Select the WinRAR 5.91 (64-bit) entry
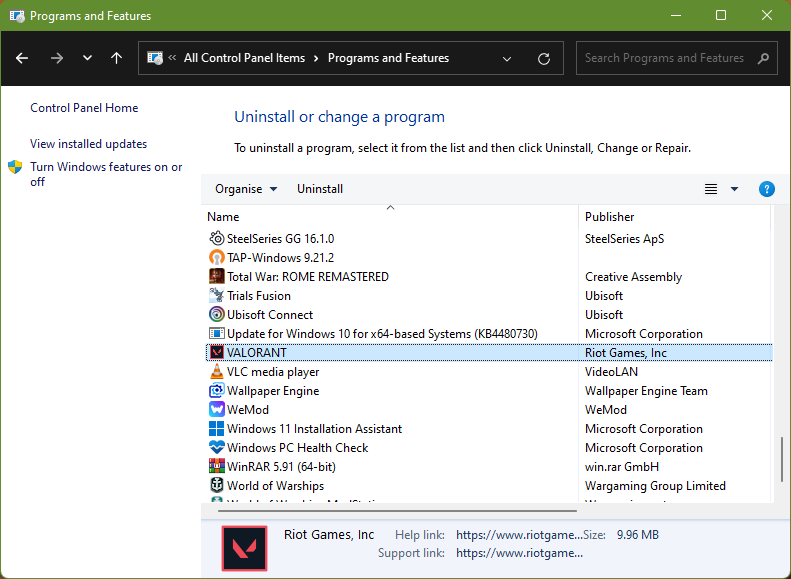The height and width of the screenshot is (579, 791). point(489,467)
